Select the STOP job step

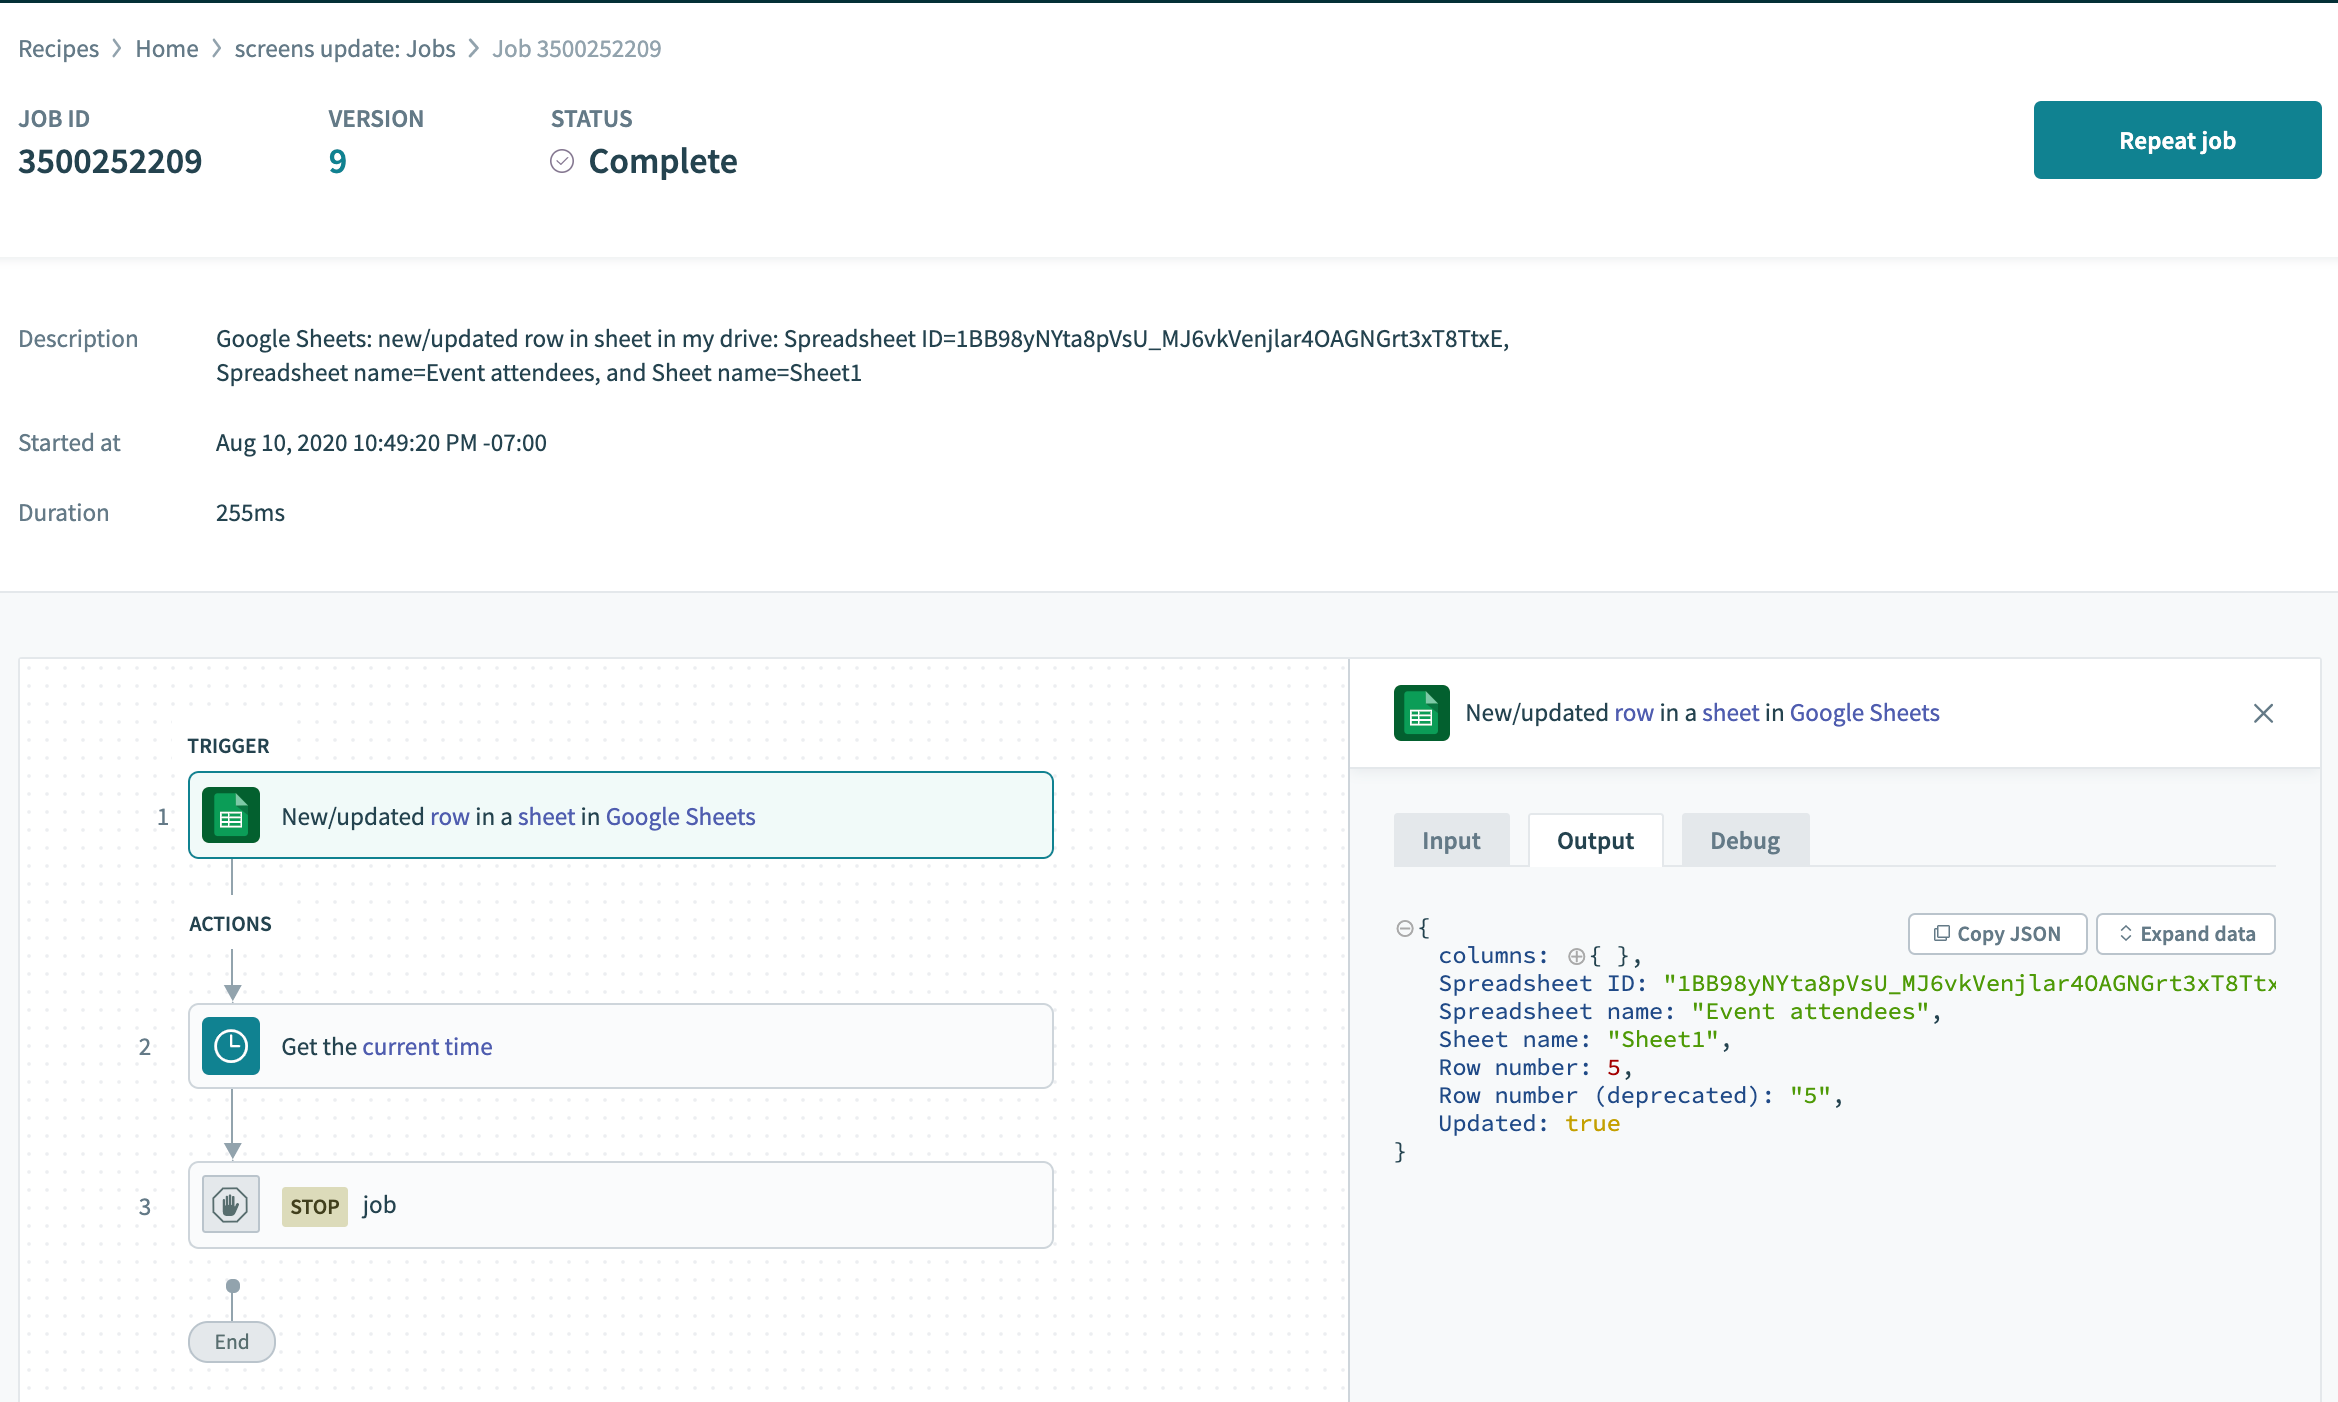620,1205
